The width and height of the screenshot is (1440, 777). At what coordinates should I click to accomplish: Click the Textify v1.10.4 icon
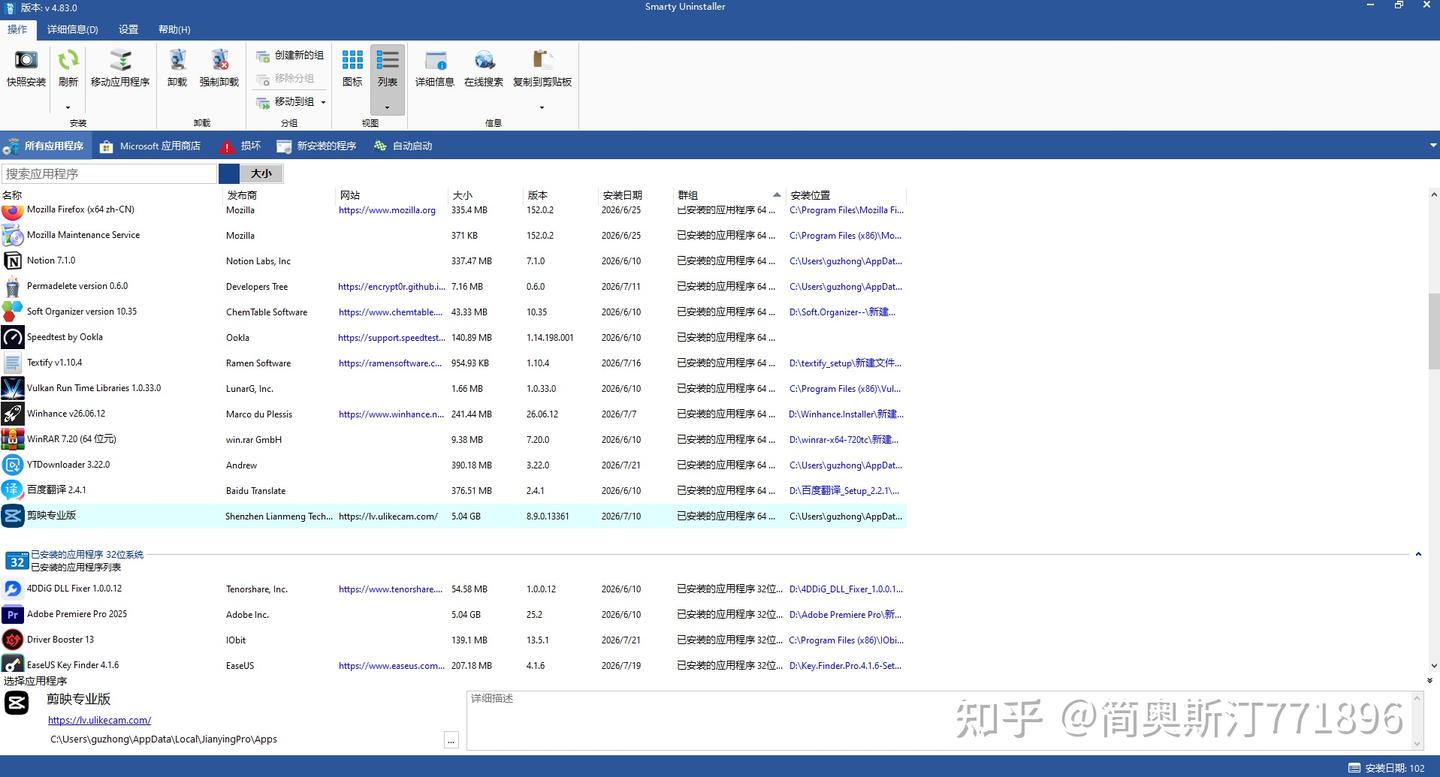(x=12, y=363)
